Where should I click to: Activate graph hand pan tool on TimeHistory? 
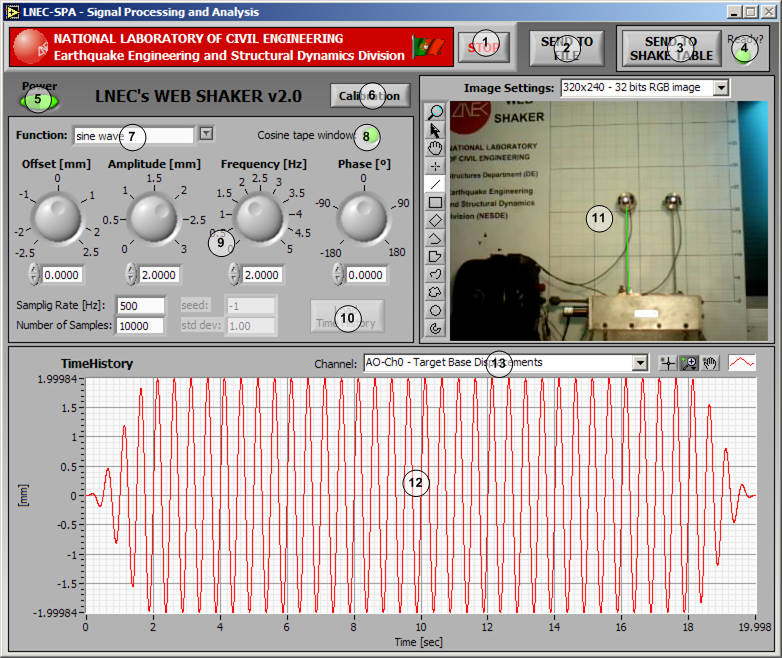710,363
